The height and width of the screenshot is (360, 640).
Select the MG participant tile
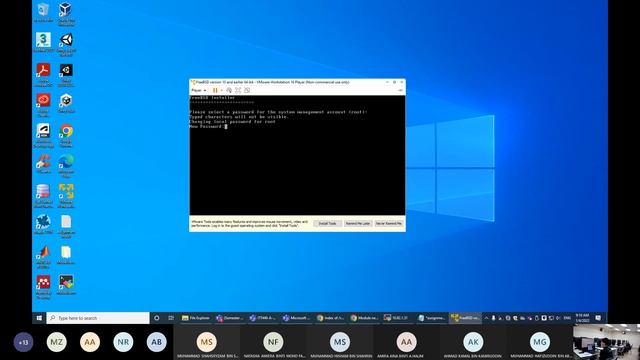[x=540, y=342]
